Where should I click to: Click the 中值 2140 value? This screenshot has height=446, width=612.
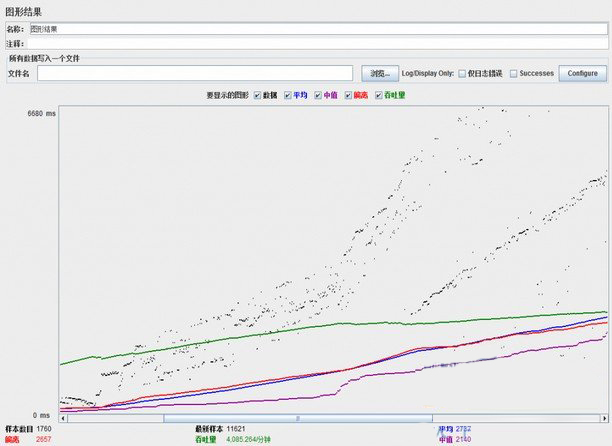(463, 439)
